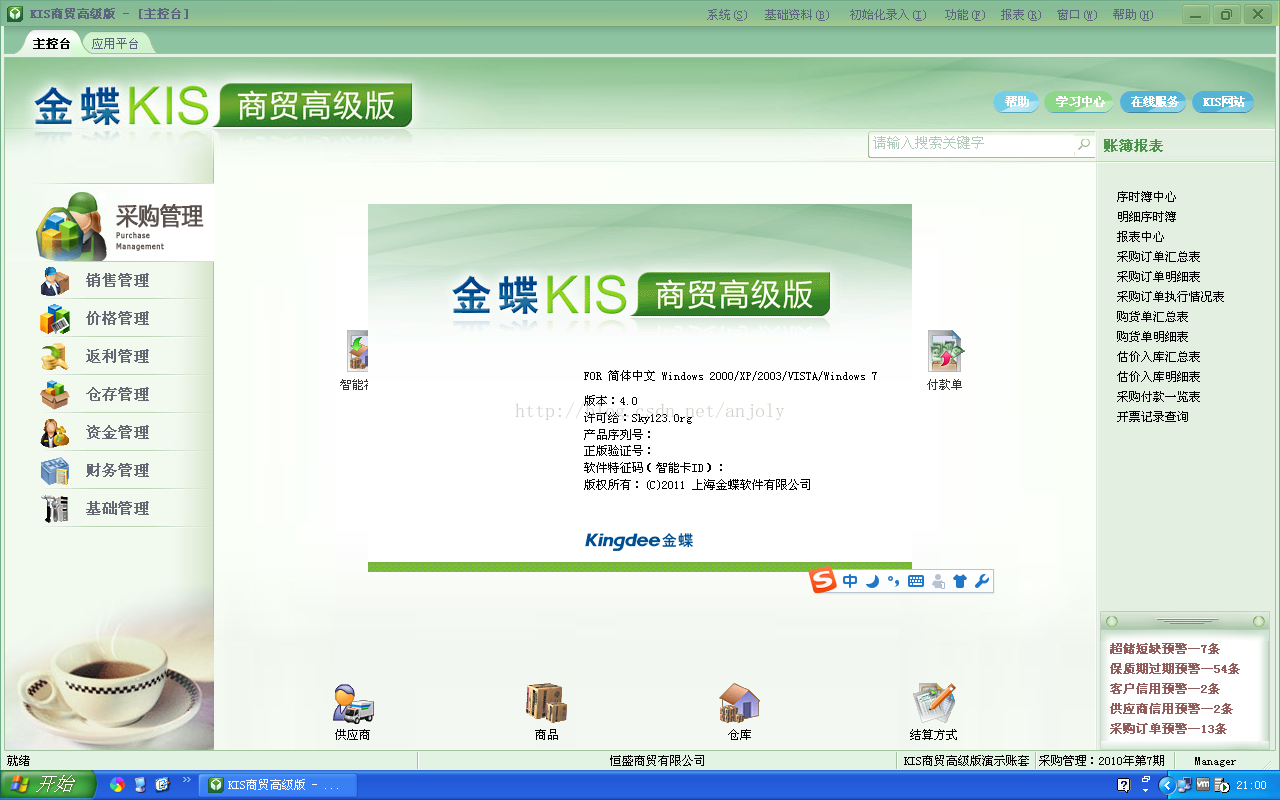Viewport: 1280px width, 800px height.
Task: Click 恒盛商贸有限公司 in status bar
Action: 657,761
